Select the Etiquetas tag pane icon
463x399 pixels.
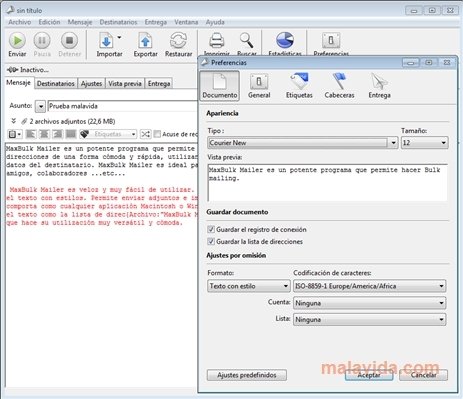299,85
